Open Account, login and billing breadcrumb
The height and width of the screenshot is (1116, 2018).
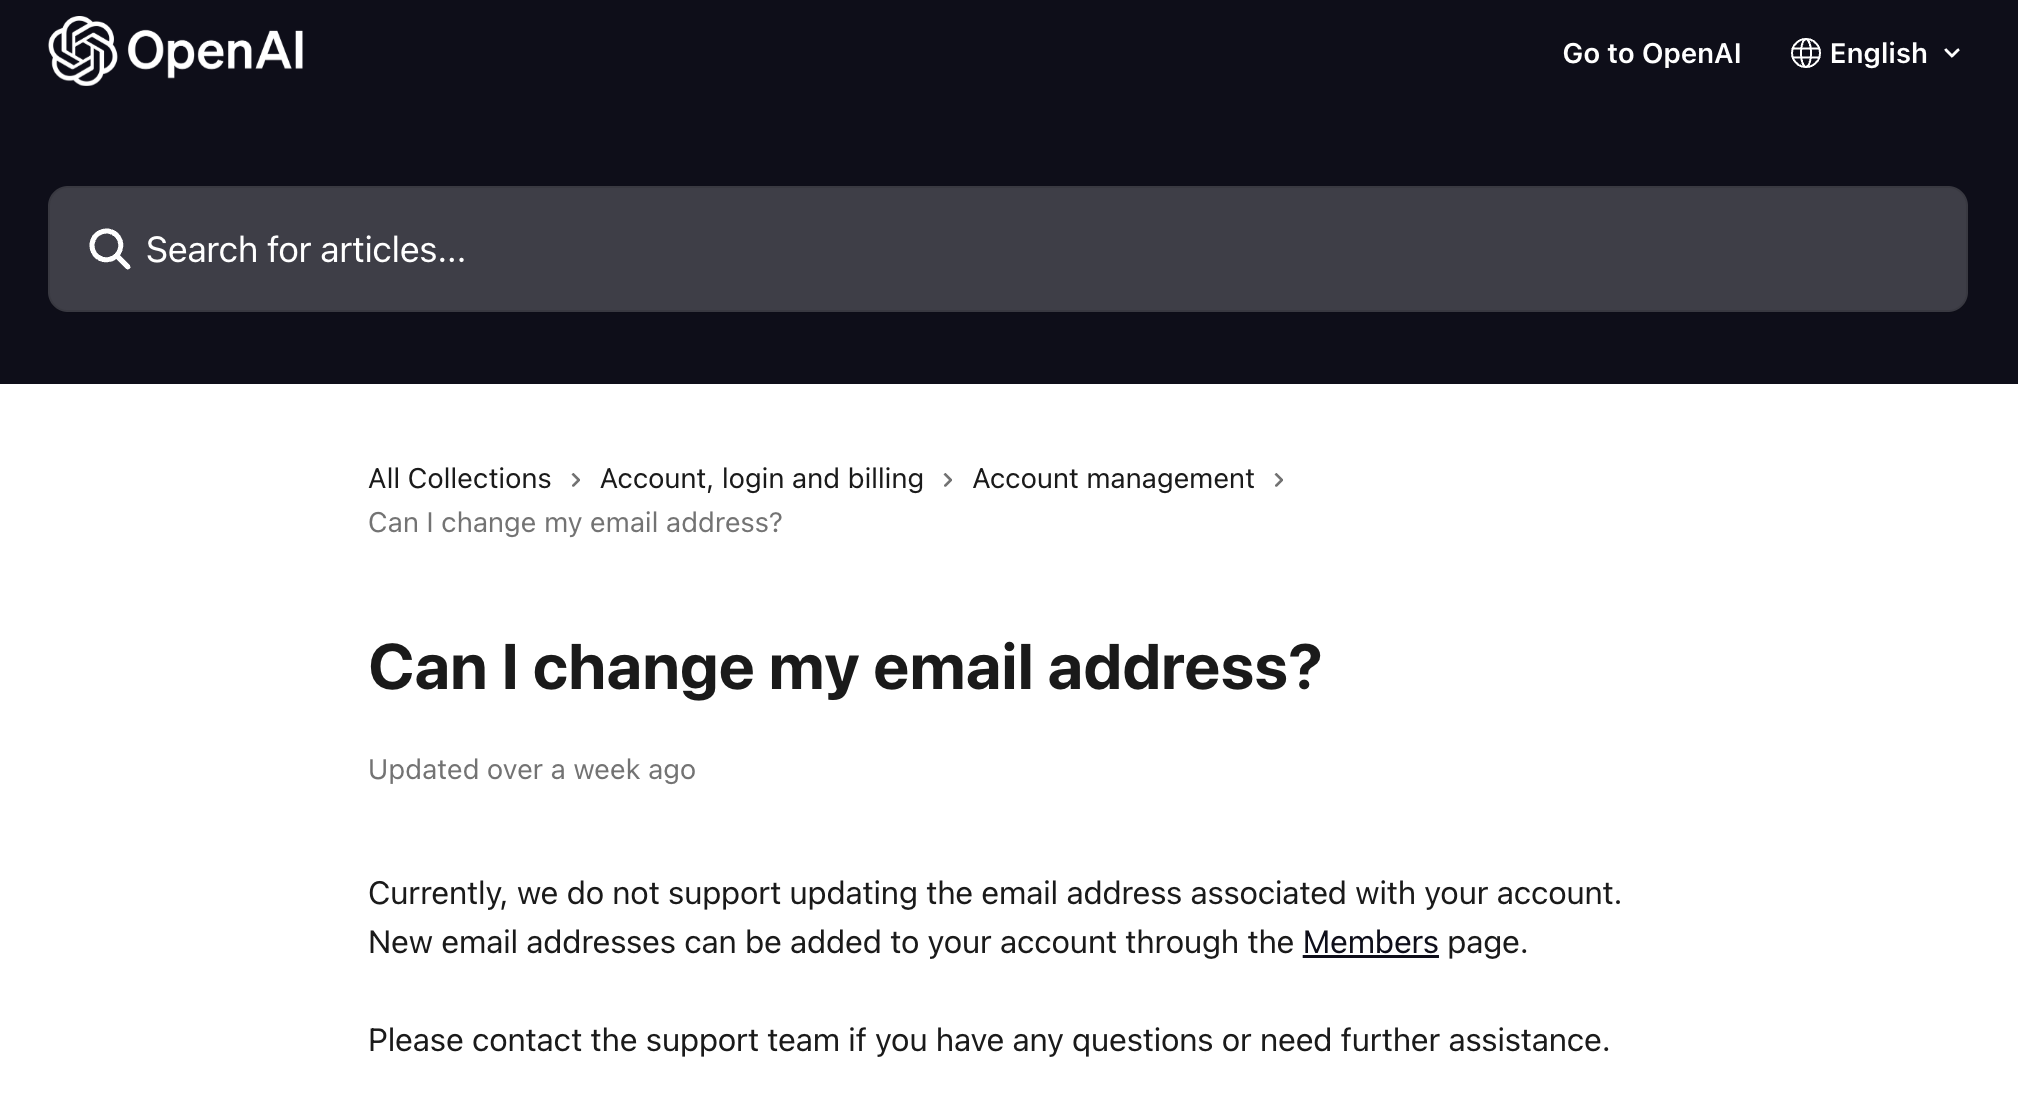[761, 479]
